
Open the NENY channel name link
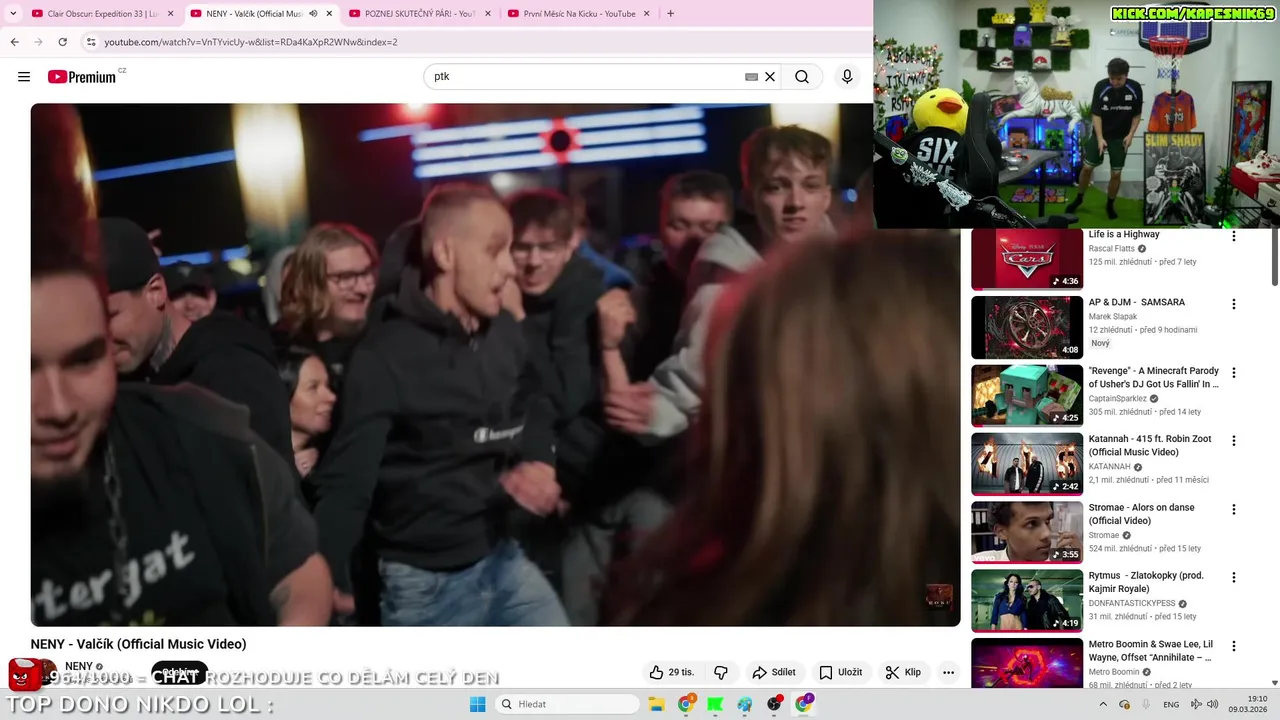[x=79, y=666]
